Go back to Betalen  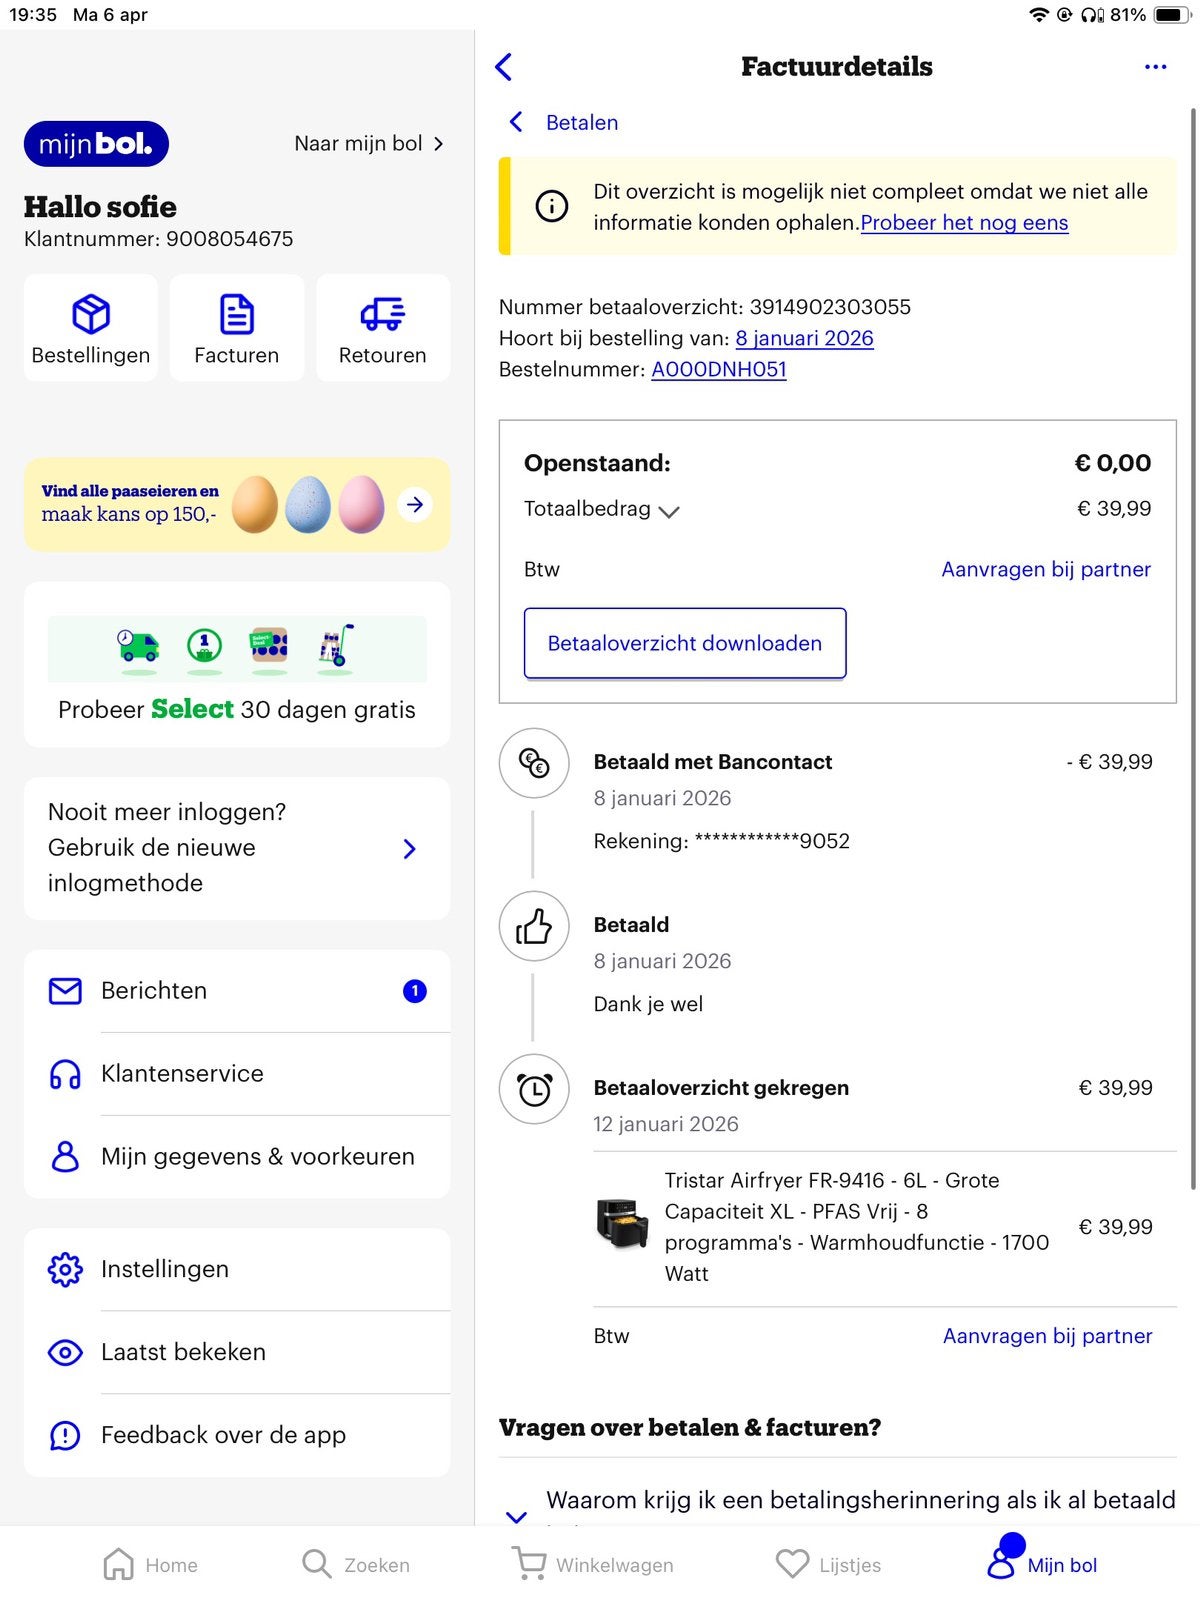tap(564, 122)
